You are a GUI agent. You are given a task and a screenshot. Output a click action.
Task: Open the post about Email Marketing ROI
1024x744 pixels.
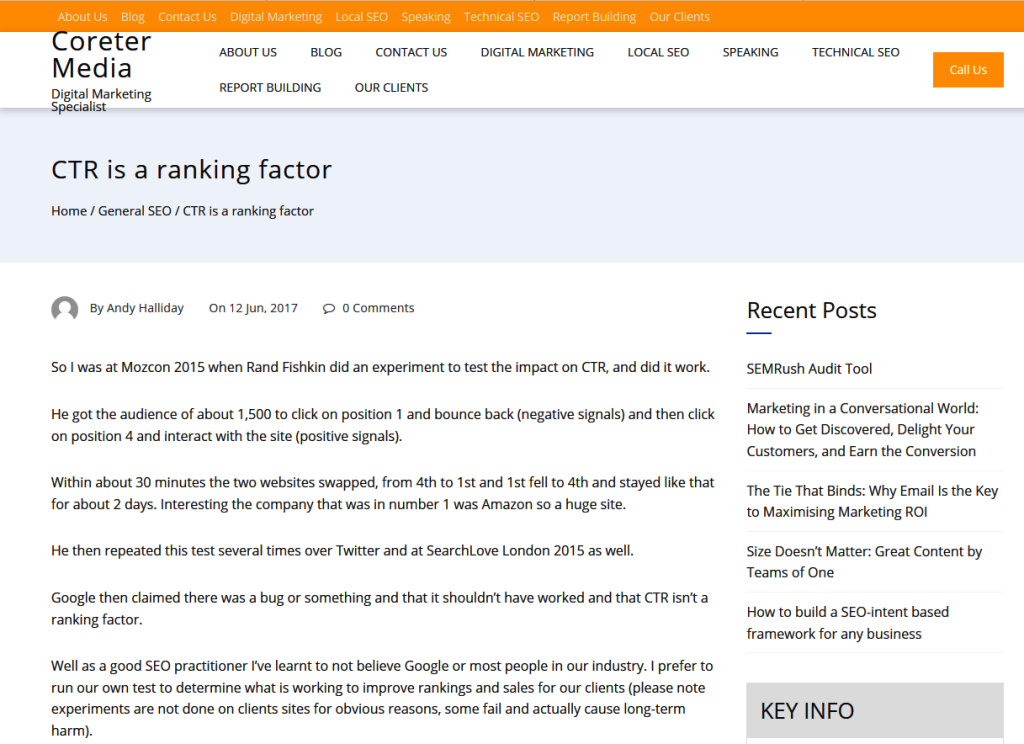click(872, 501)
